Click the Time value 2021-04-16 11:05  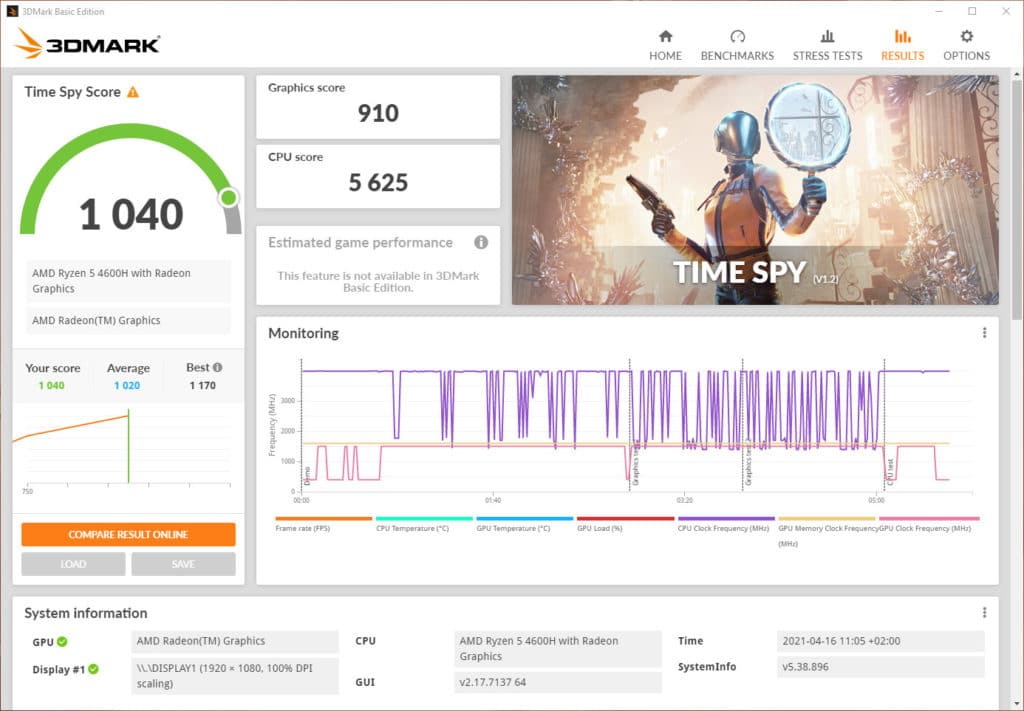coord(880,641)
